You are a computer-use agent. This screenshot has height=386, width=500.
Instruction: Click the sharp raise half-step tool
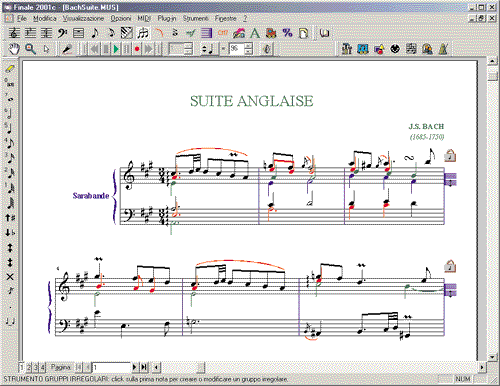pyautogui.click(x=10, y=218)
